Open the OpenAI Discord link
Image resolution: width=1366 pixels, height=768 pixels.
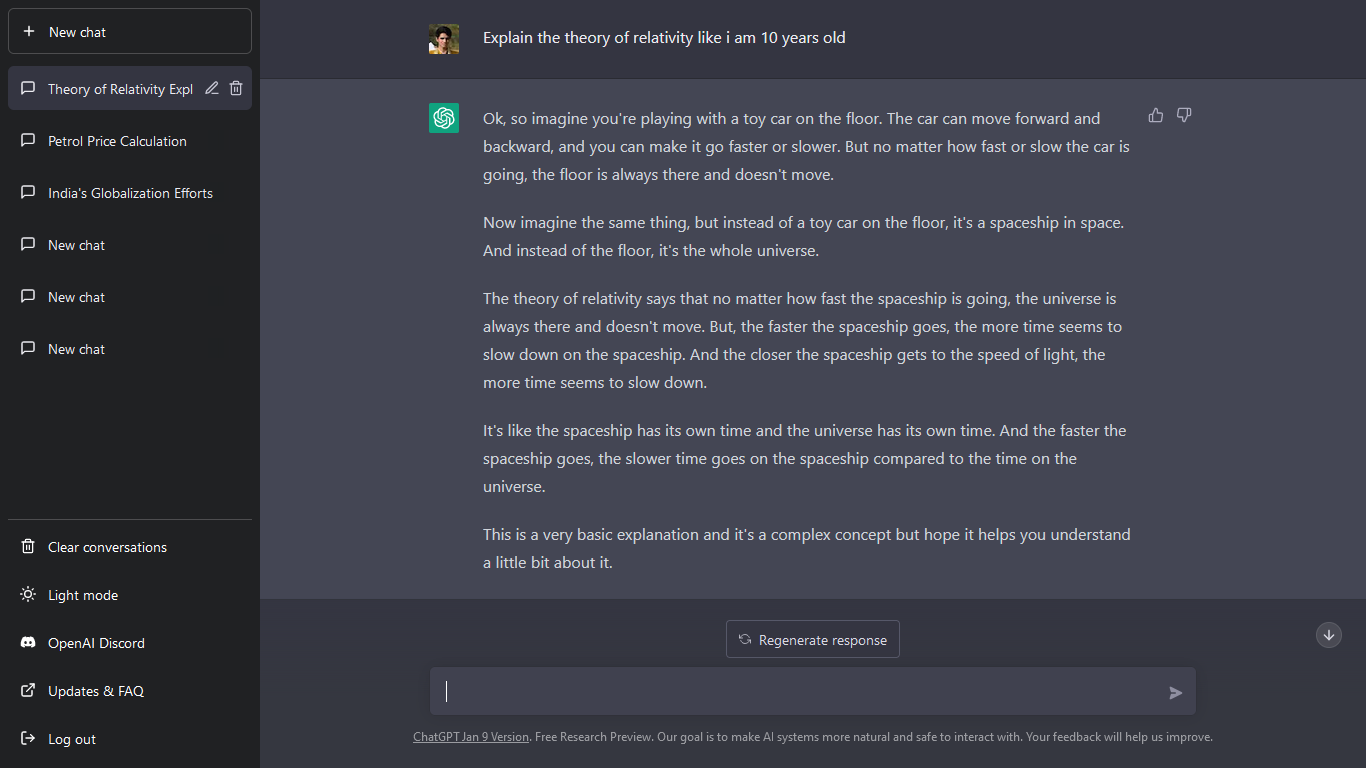pos(96,643)
